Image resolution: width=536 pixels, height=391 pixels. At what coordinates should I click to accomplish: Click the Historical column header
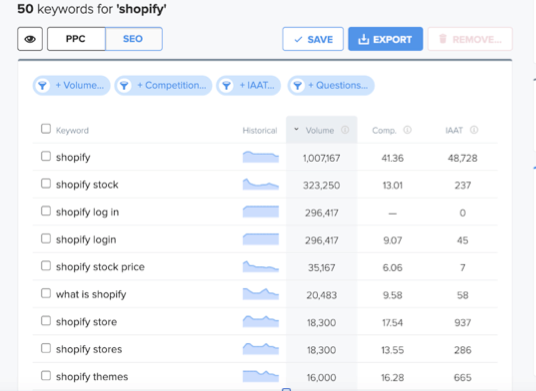(x=259, y=131)
